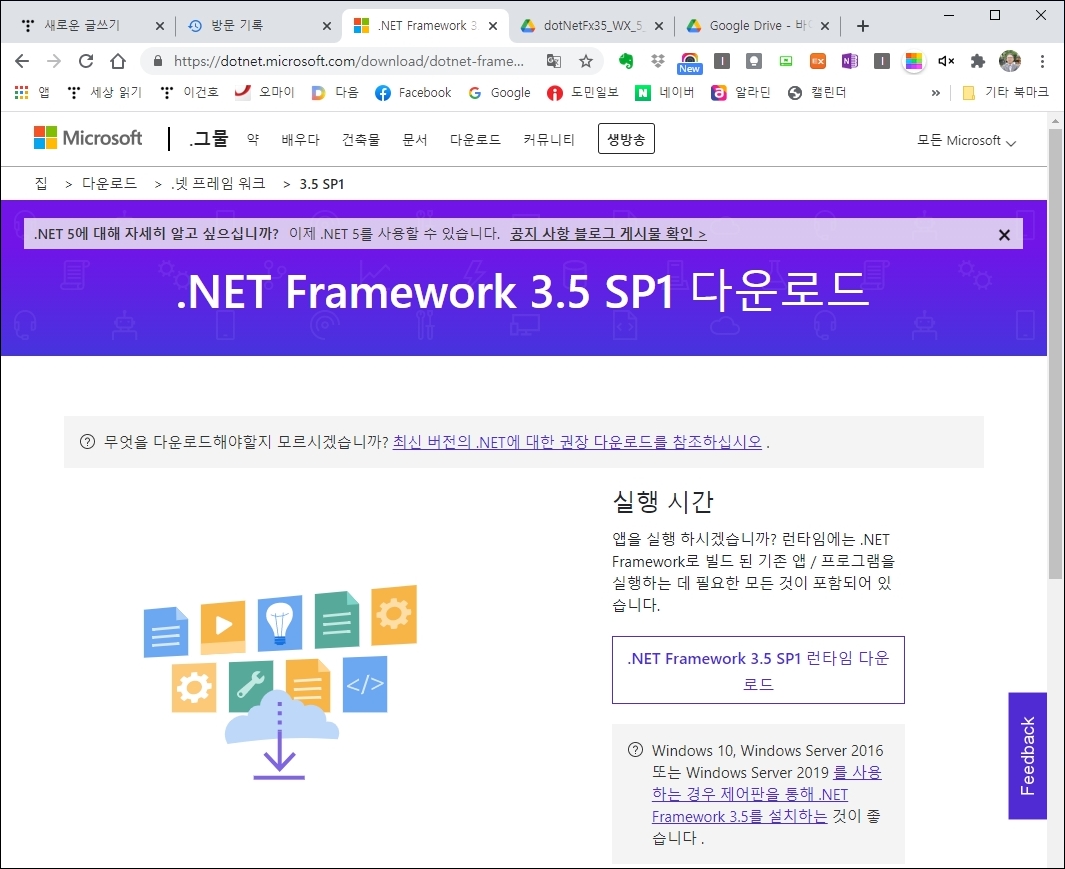1065x869 pixels.
Task: Open the 배우다 navigation menu item
Action: 300,140
